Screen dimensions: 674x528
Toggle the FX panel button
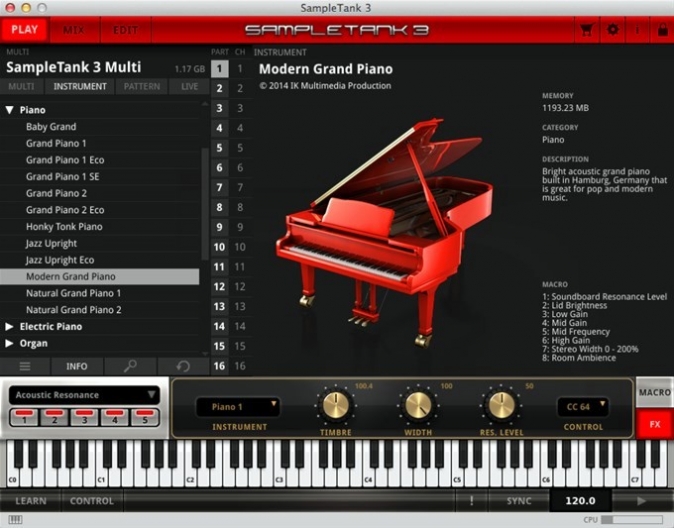pos(655,424)
